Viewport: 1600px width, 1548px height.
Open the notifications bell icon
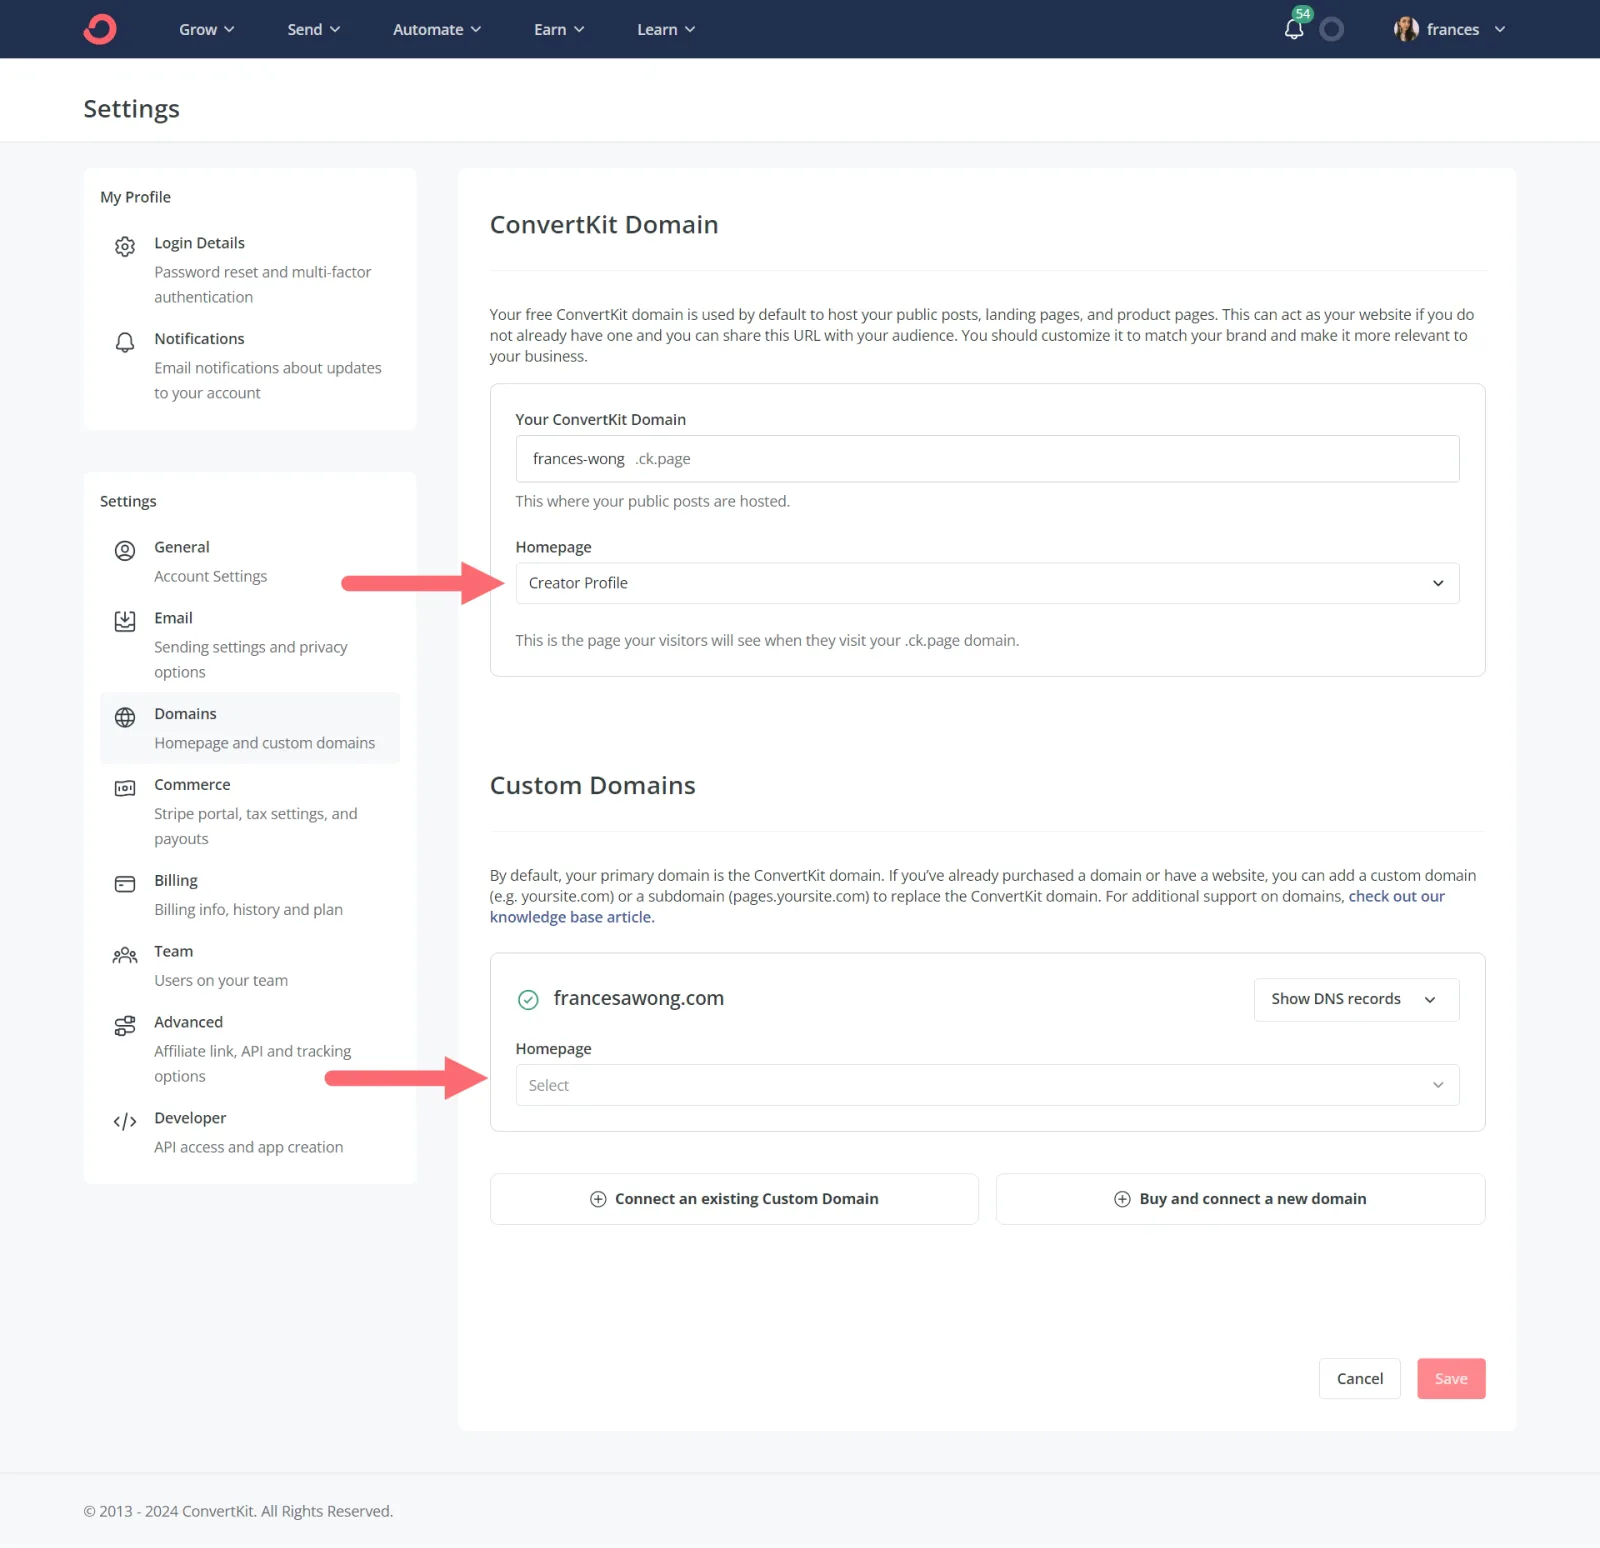pos(1293,29)
